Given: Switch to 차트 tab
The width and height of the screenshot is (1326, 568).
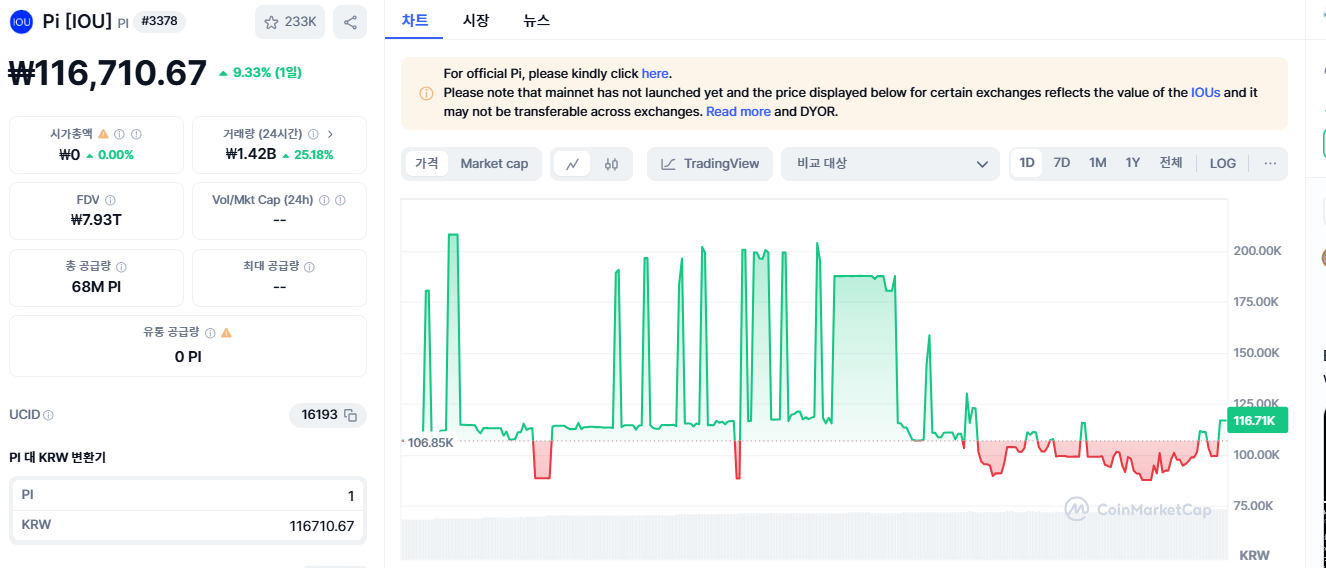Looking at the screenshot, I should click(x=414, y=20).
